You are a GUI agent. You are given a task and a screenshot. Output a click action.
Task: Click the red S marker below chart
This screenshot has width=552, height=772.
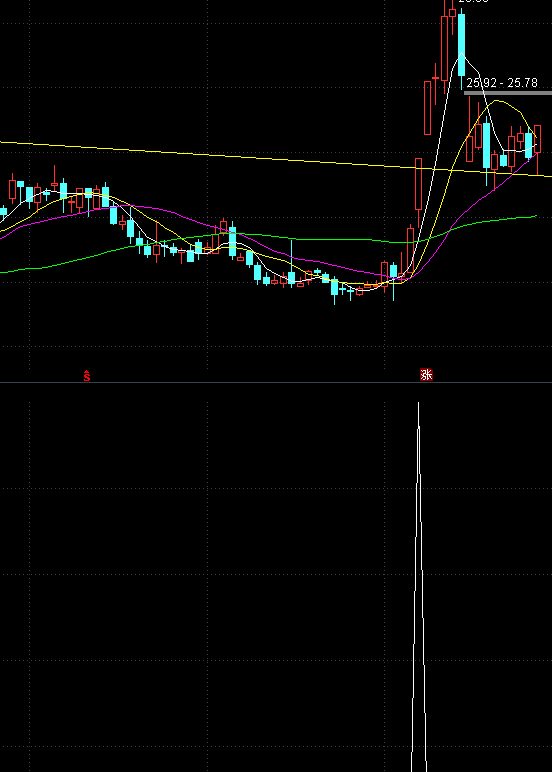tap(87, 376)
